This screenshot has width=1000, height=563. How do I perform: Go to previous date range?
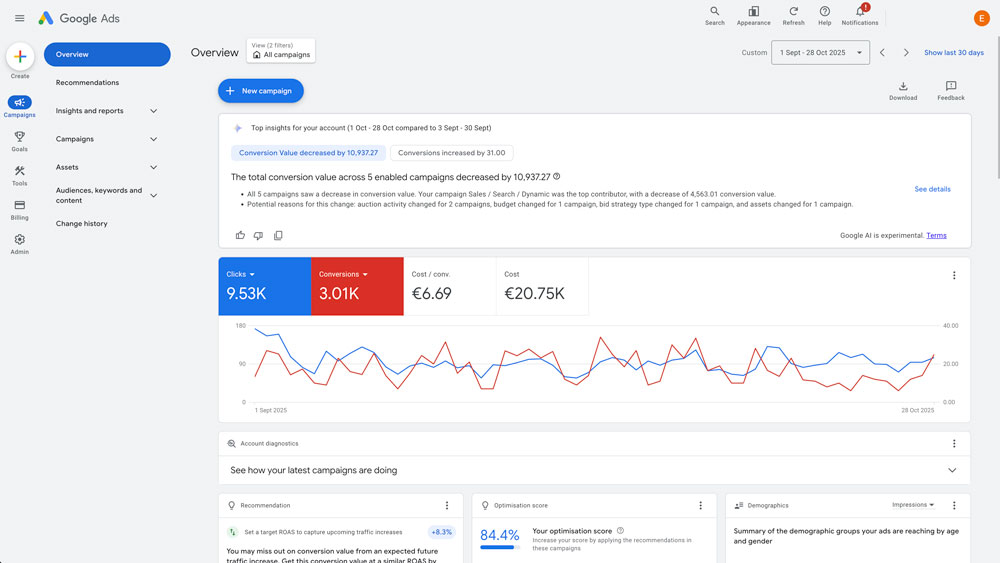(883, 53)
